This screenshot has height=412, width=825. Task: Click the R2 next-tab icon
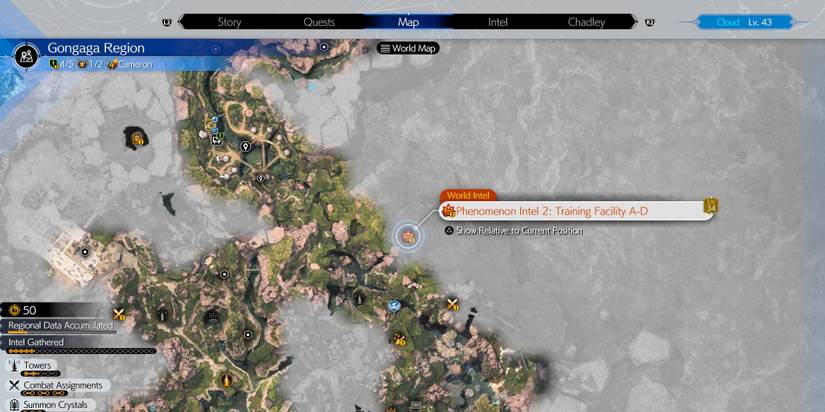point(649,22)
